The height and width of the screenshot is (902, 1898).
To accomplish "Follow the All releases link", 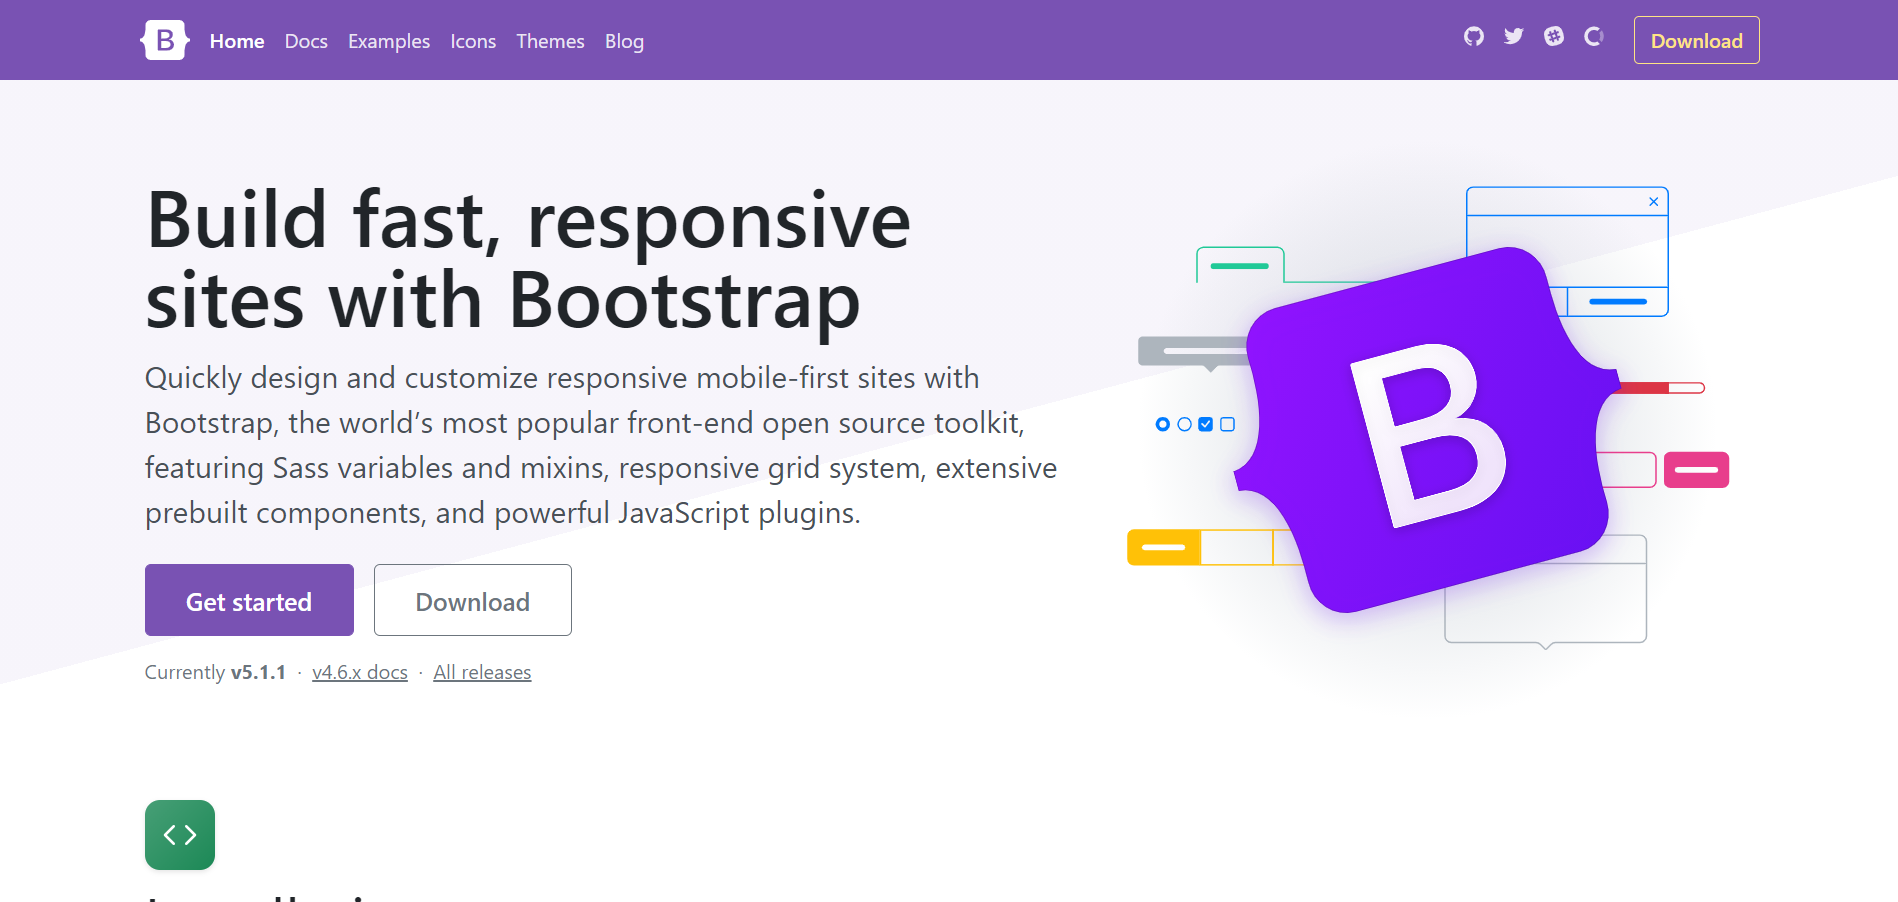I will coord(482,672).
